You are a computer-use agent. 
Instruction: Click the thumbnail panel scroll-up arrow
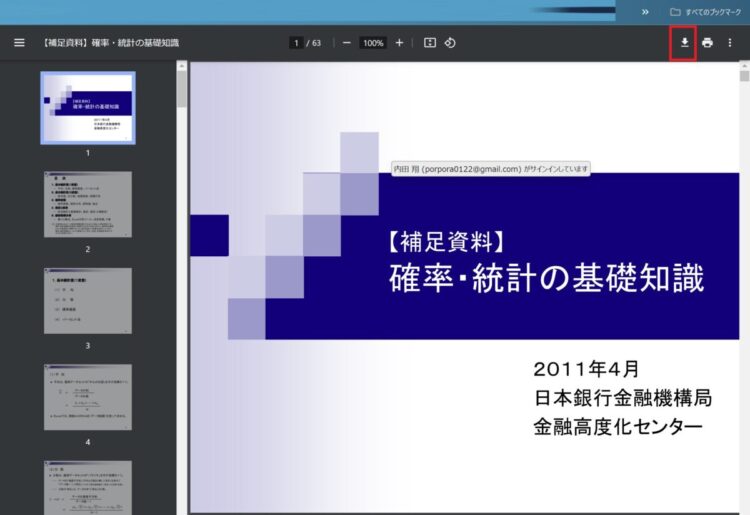tap(182, 66)
